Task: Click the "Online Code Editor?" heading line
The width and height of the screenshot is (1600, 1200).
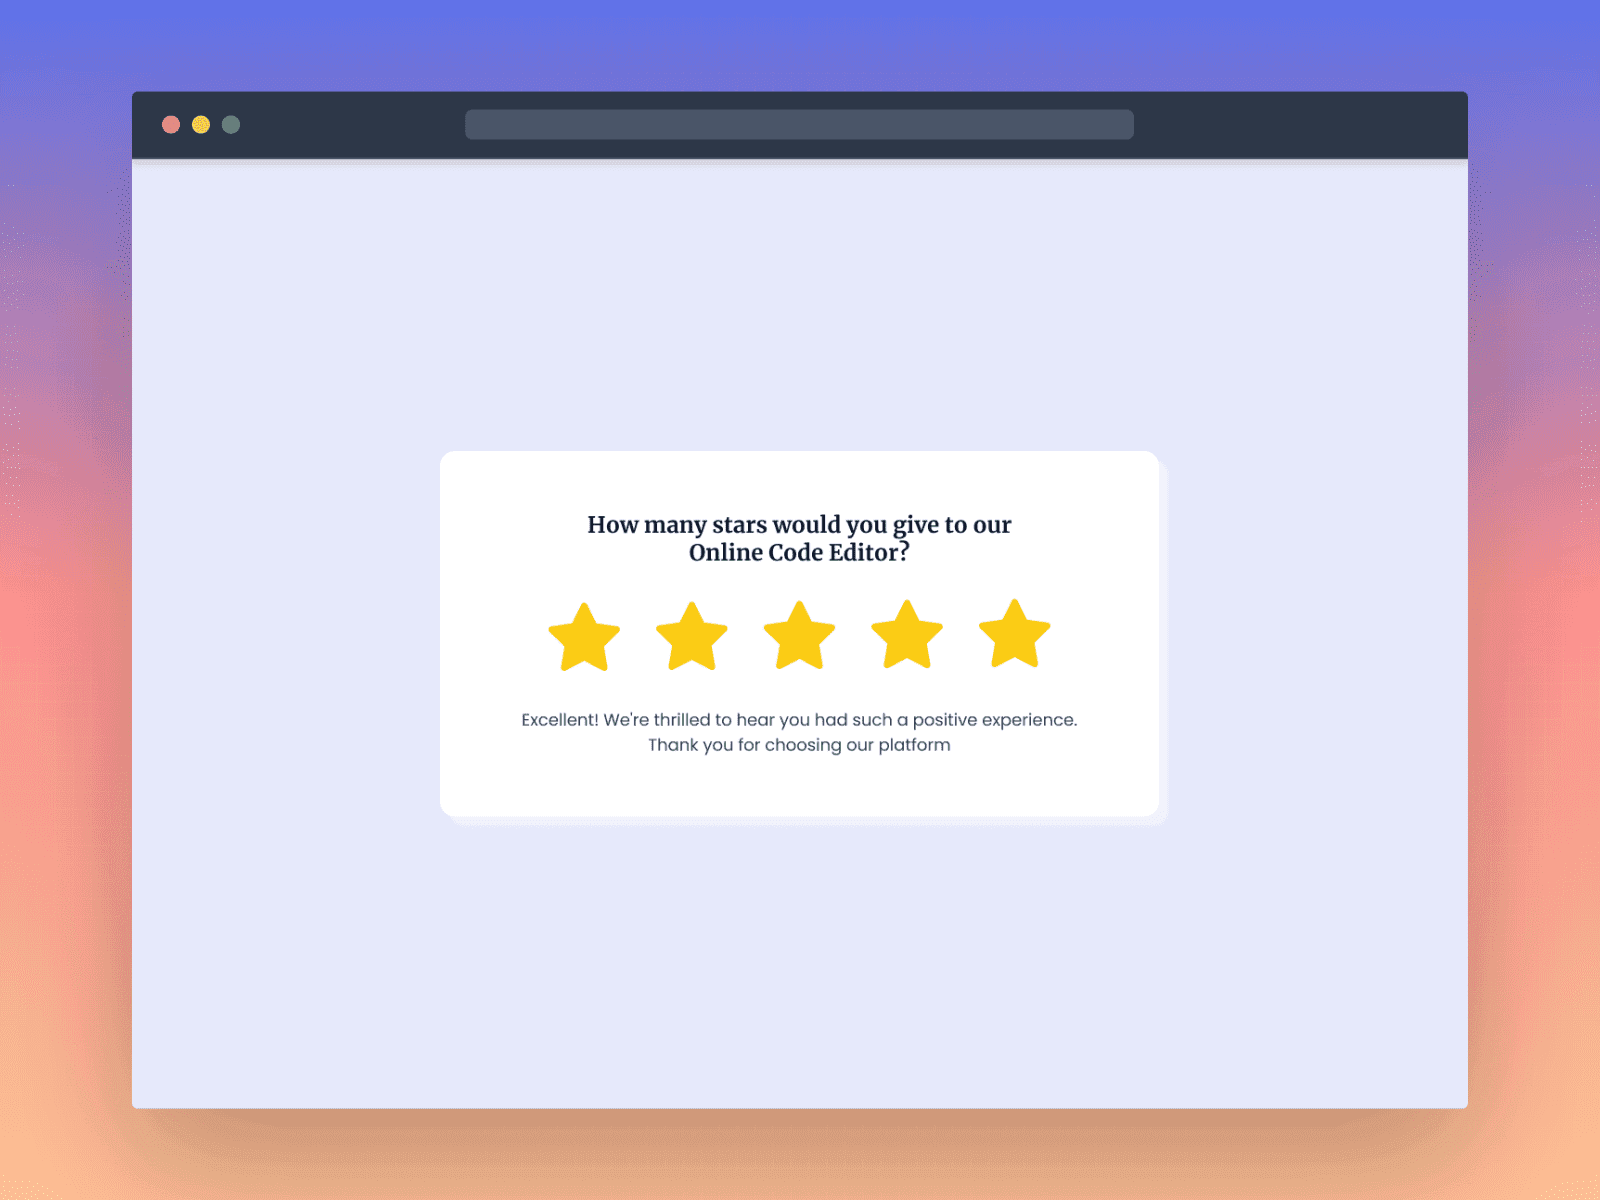Action: pos(799,553)
